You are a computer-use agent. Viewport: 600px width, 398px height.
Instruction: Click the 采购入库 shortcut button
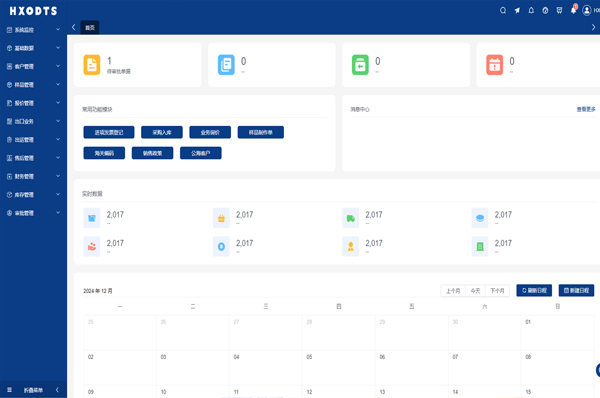pyautogui.click(x=162, y=132)
